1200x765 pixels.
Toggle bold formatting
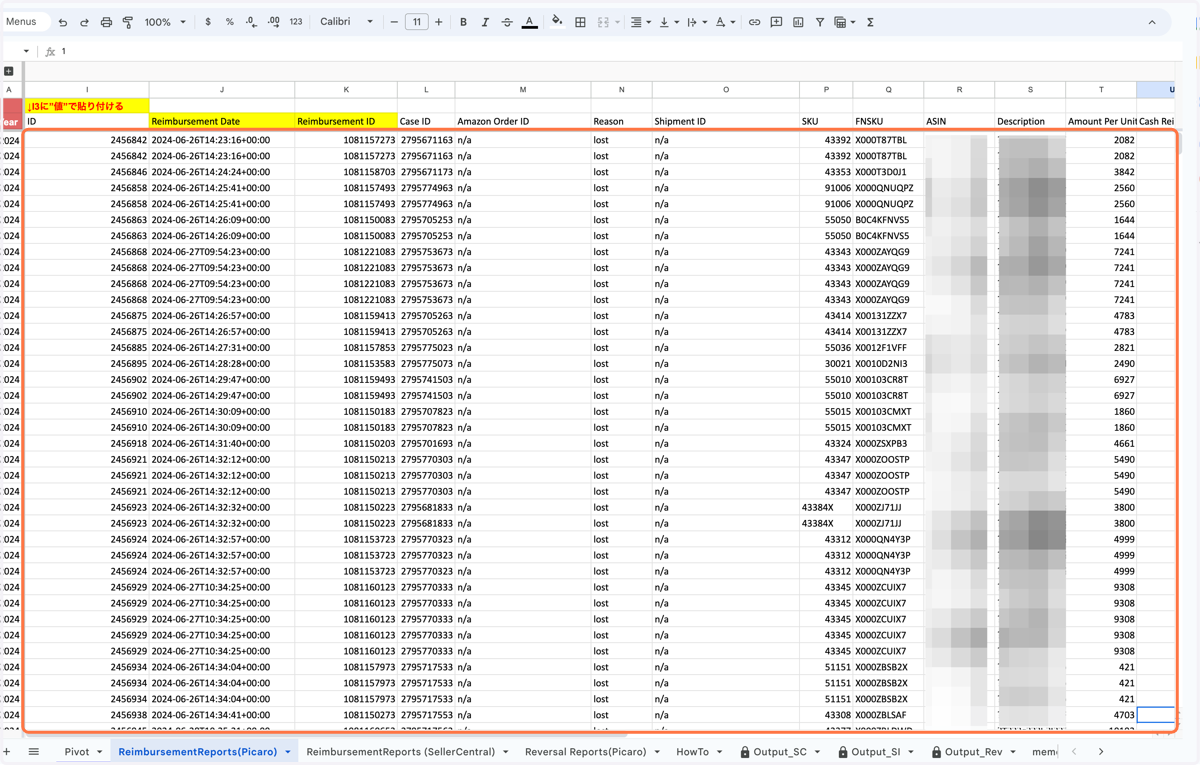coord(463,22)
